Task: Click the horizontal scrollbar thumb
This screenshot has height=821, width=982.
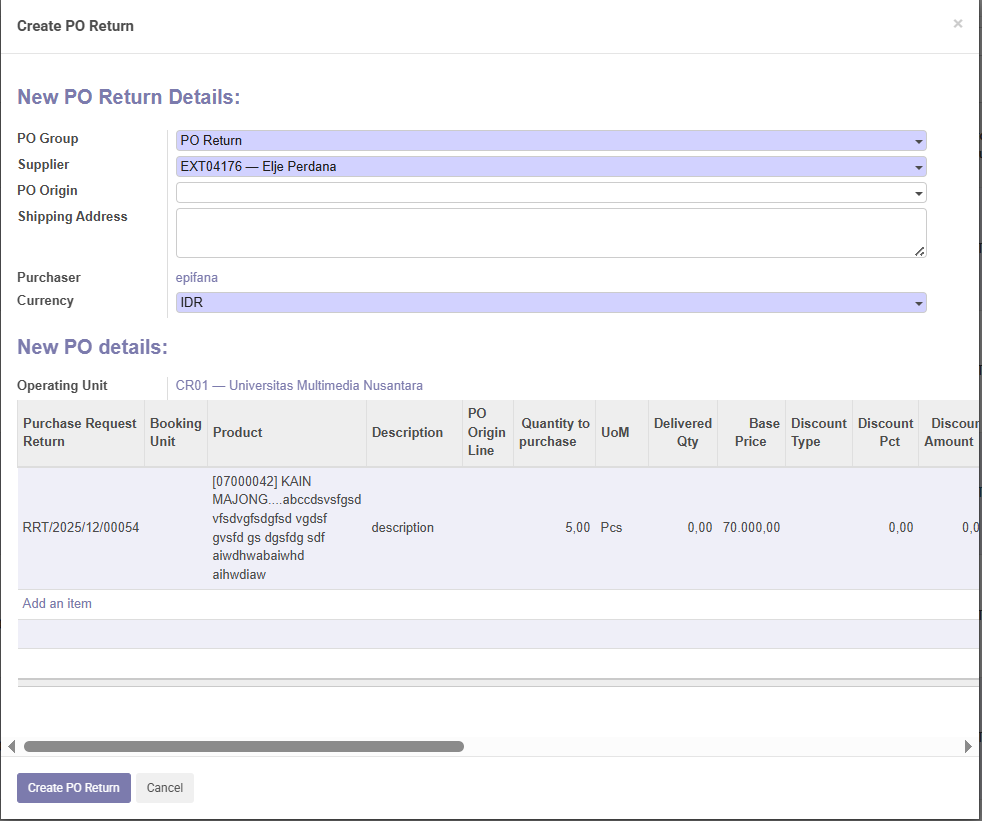Action: [x=243, y=746]
